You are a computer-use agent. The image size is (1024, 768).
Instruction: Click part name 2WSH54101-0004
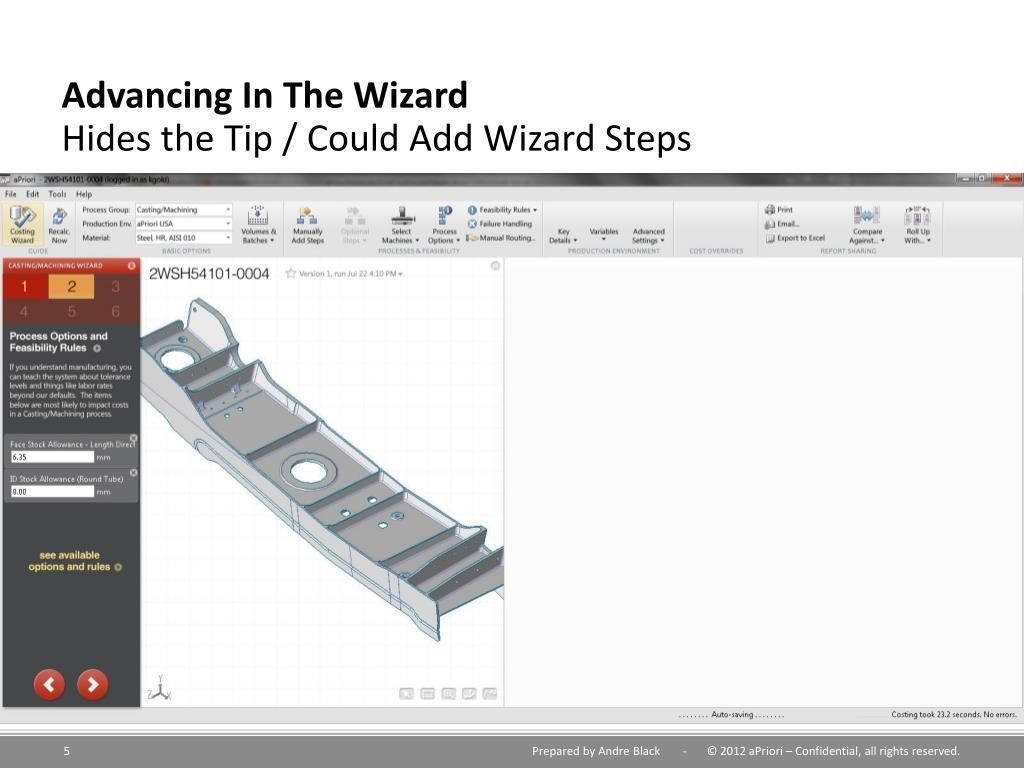[x=209, y=274]
